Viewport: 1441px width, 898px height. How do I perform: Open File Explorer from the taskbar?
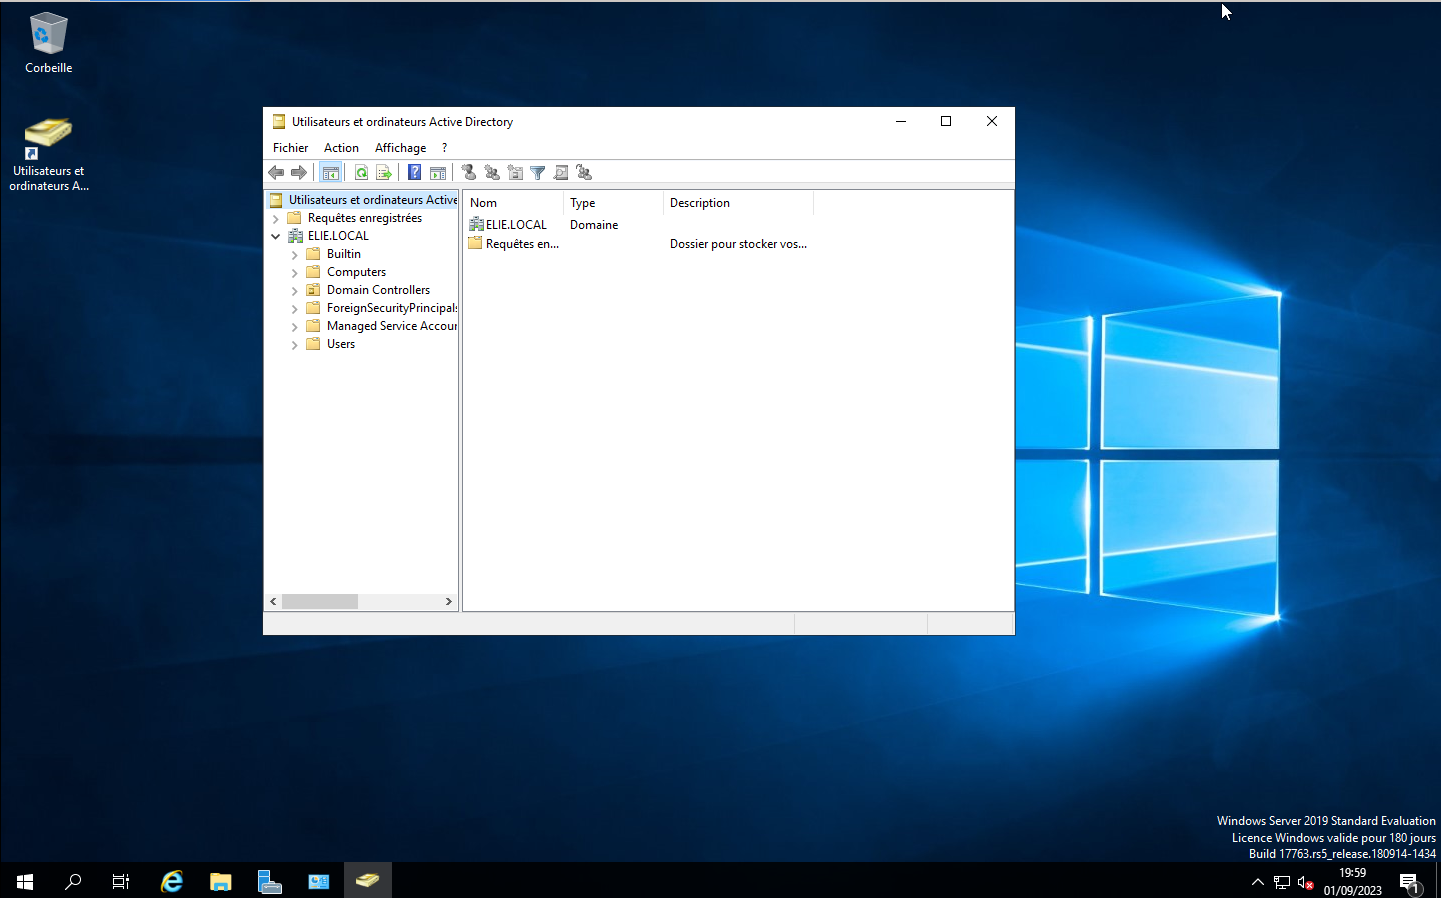coord(221,881)
